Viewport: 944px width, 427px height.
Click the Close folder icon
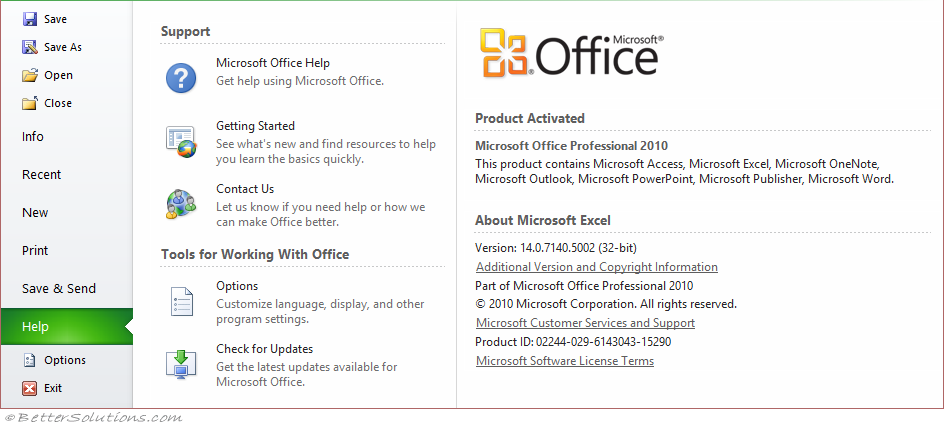[x=30, y=103]
